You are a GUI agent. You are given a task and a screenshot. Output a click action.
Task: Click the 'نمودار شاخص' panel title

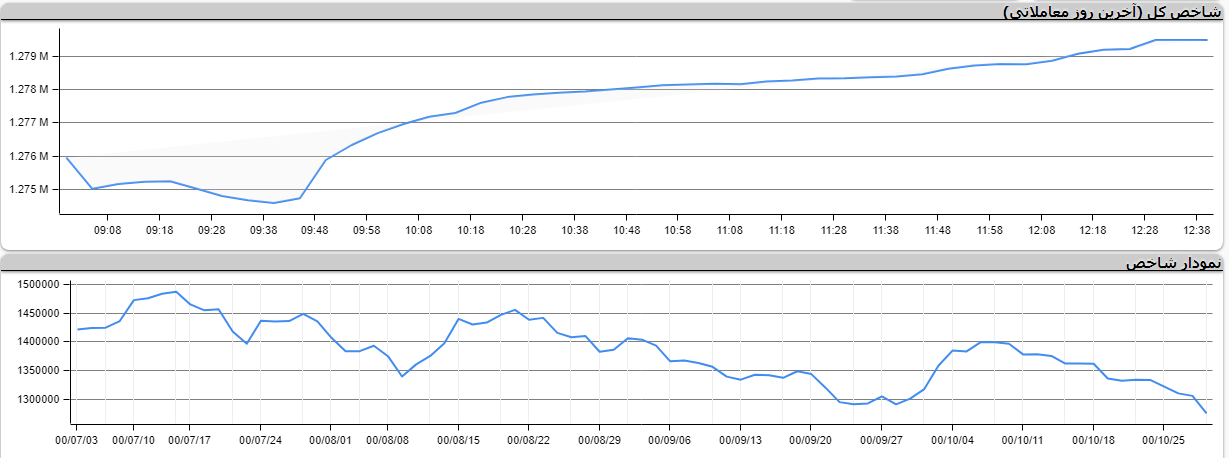[x=1173, y=264]
